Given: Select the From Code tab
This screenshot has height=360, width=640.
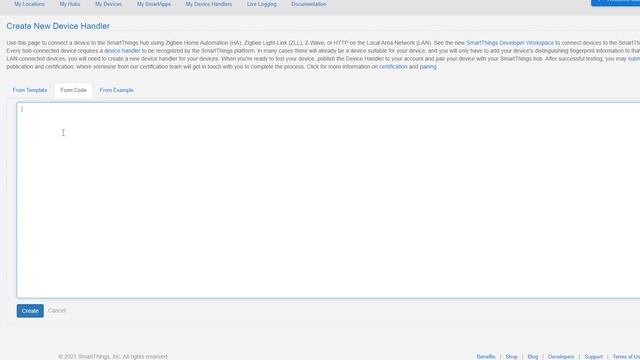Looking at the screenshot, I should (73, 90).
